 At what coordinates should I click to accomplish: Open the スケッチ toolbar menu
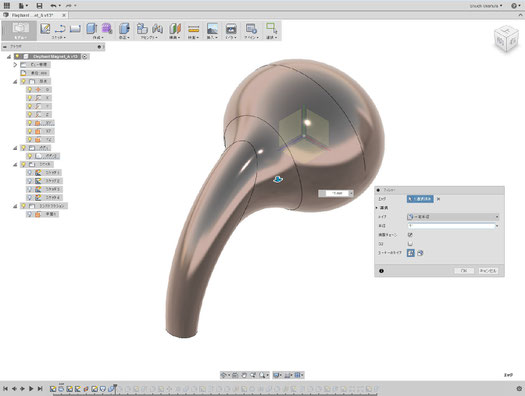[59, 37]
